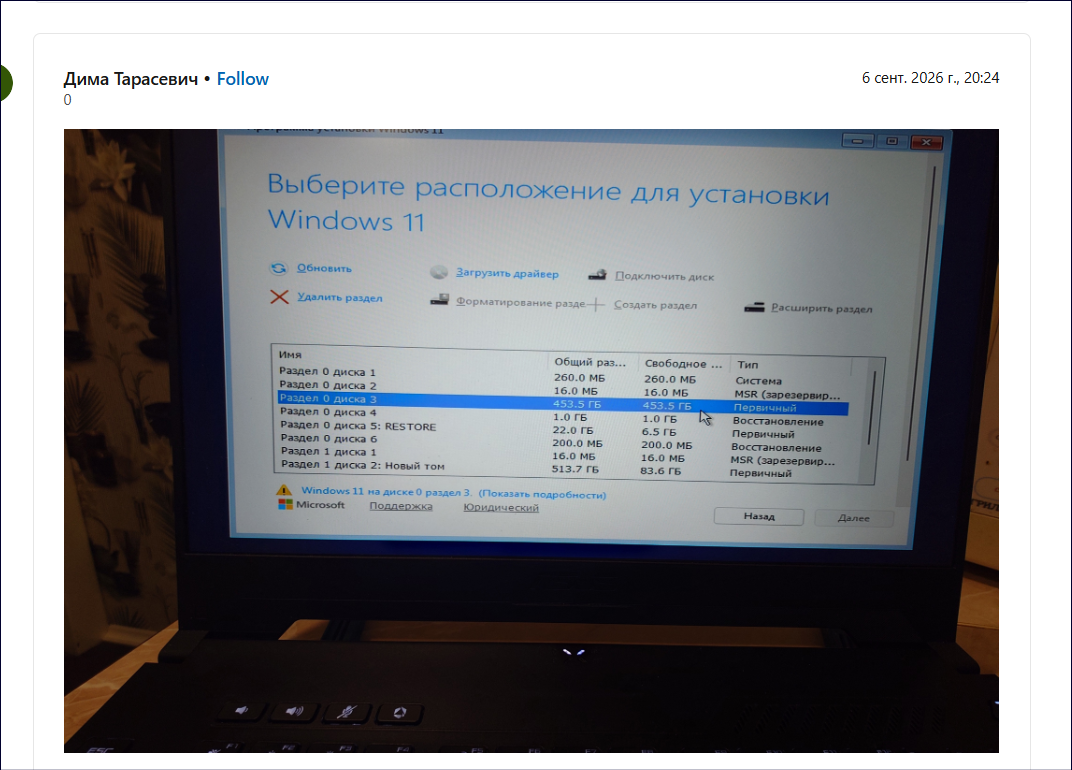
Task: Click the Расширить раздел label
Action: point(822,308)
